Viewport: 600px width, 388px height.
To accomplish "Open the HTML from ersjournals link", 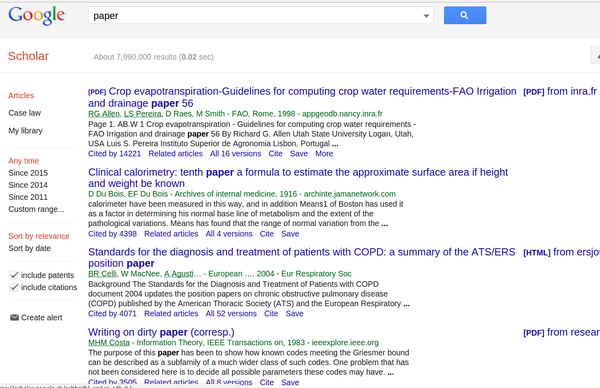I will tap(561, 252).
